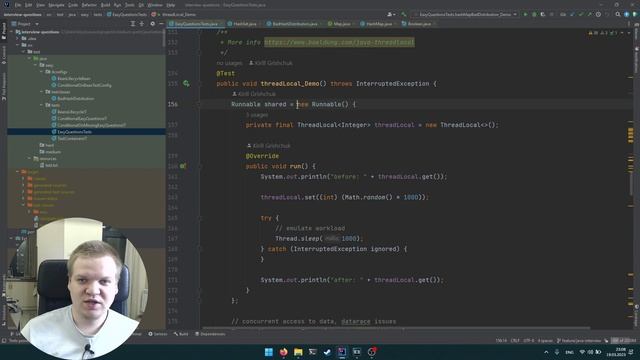The image size is (640, 360).
Task: Expand the .idea folder
Action: coord(18,38)
